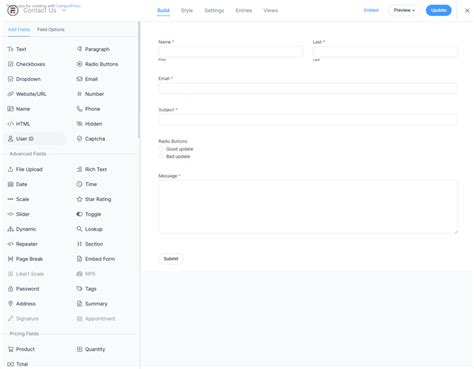The width and height of the screenshot is (474, 369).
Task: Add a Time field
Action: (87, 184)
